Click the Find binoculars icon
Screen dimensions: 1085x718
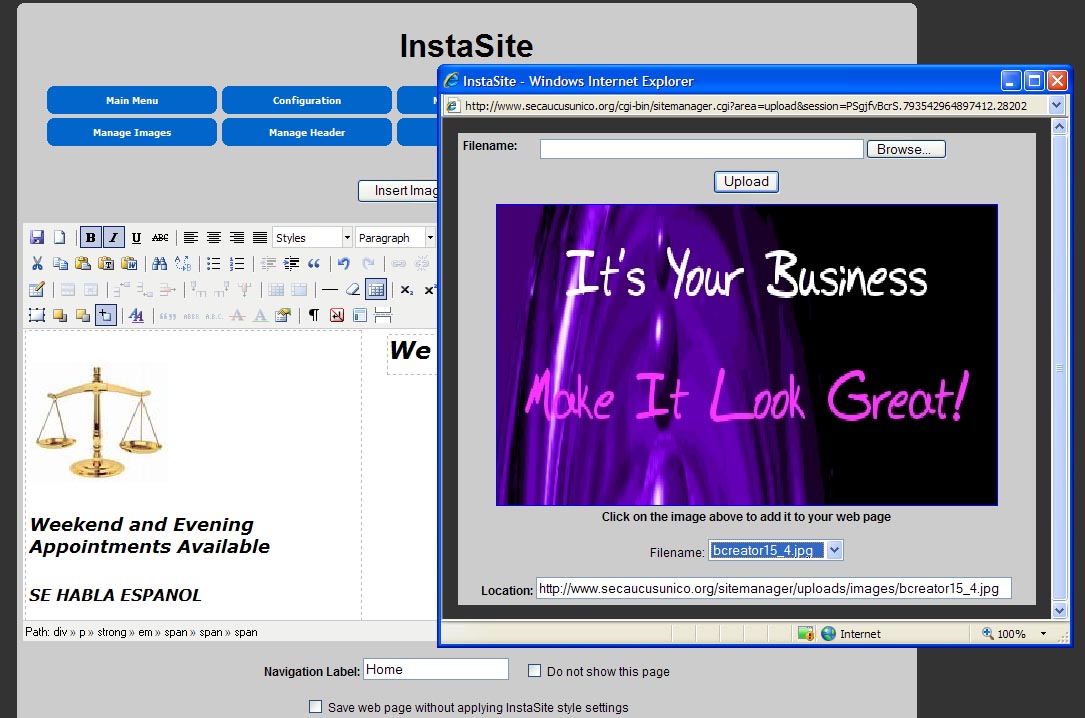[x=159, y=264]
